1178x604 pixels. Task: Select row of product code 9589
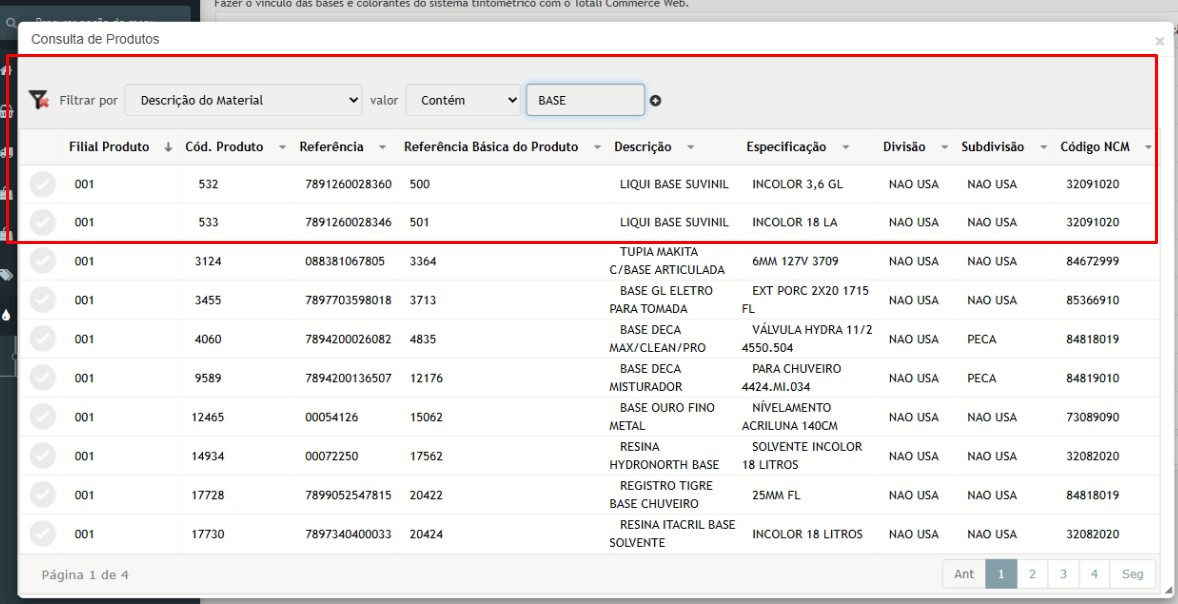43,378
